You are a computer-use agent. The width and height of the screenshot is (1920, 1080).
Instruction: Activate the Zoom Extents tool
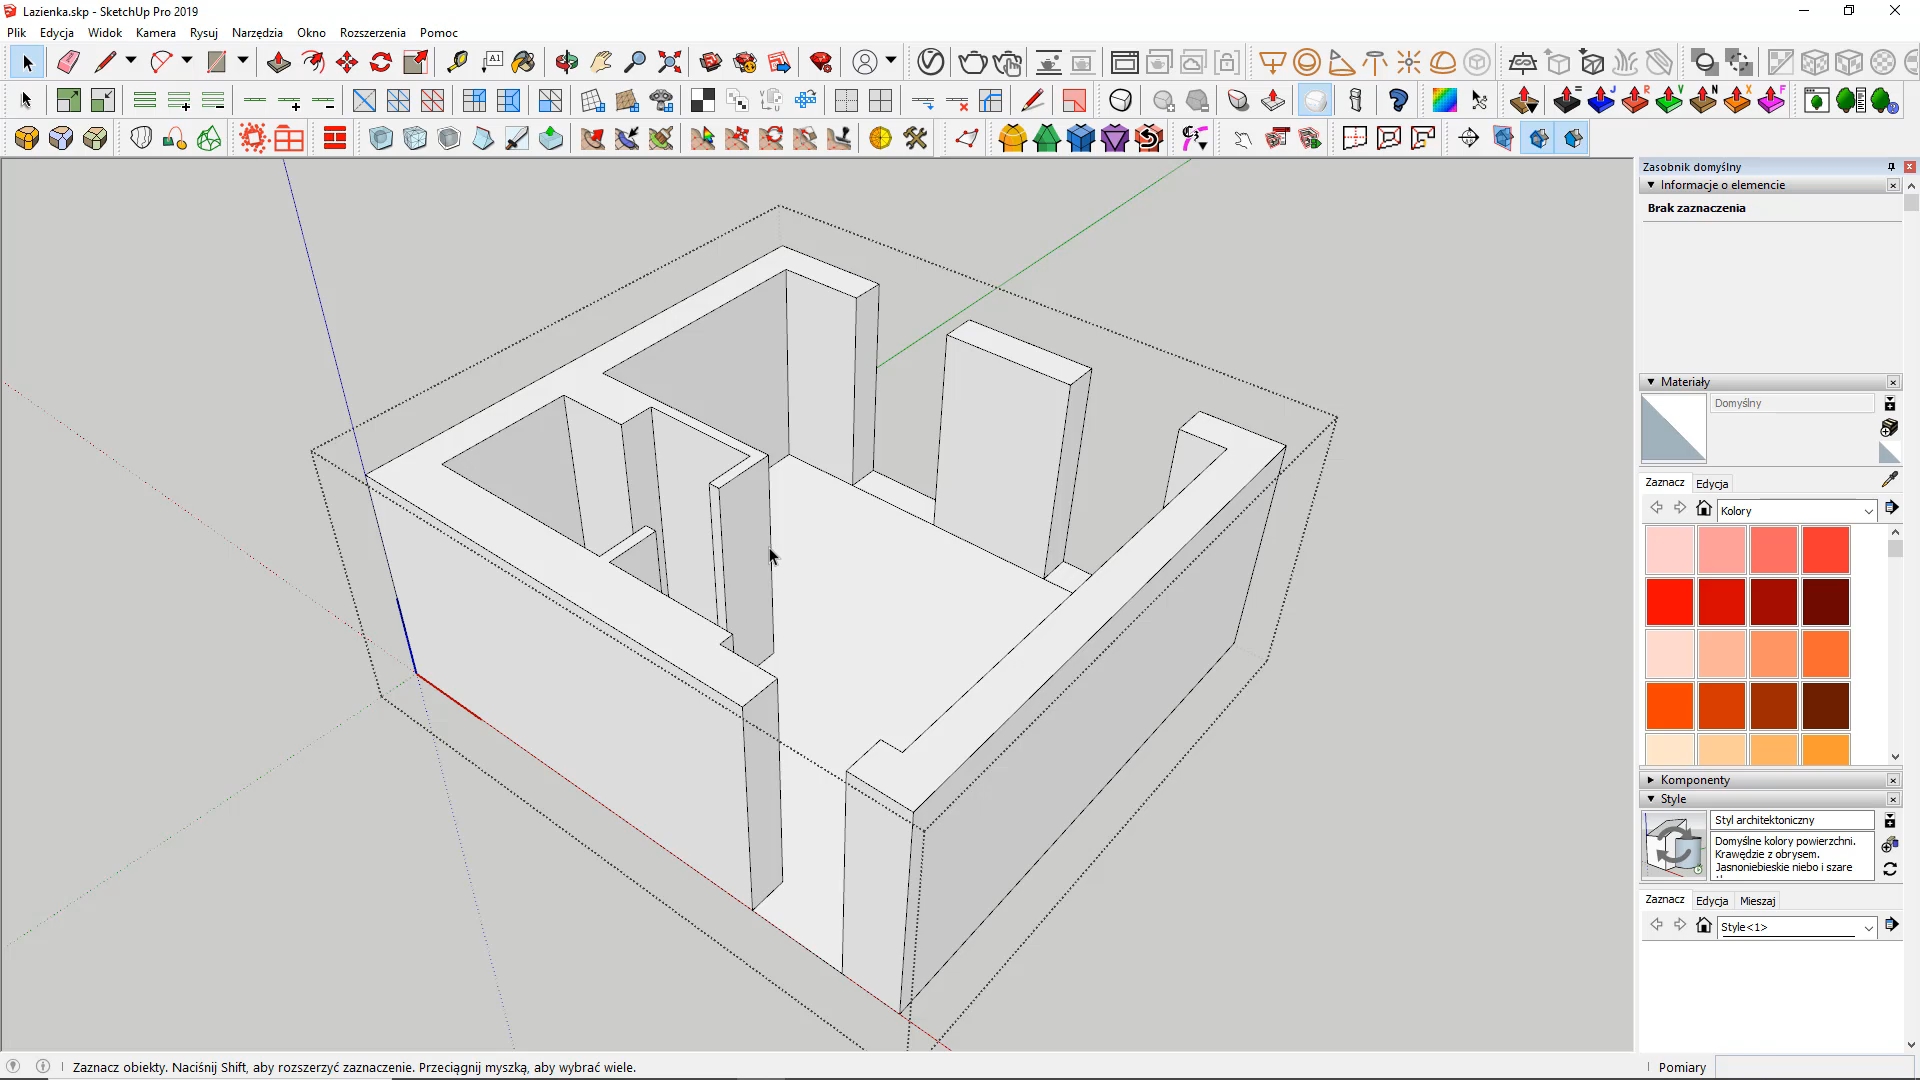(x=670, y=62)
